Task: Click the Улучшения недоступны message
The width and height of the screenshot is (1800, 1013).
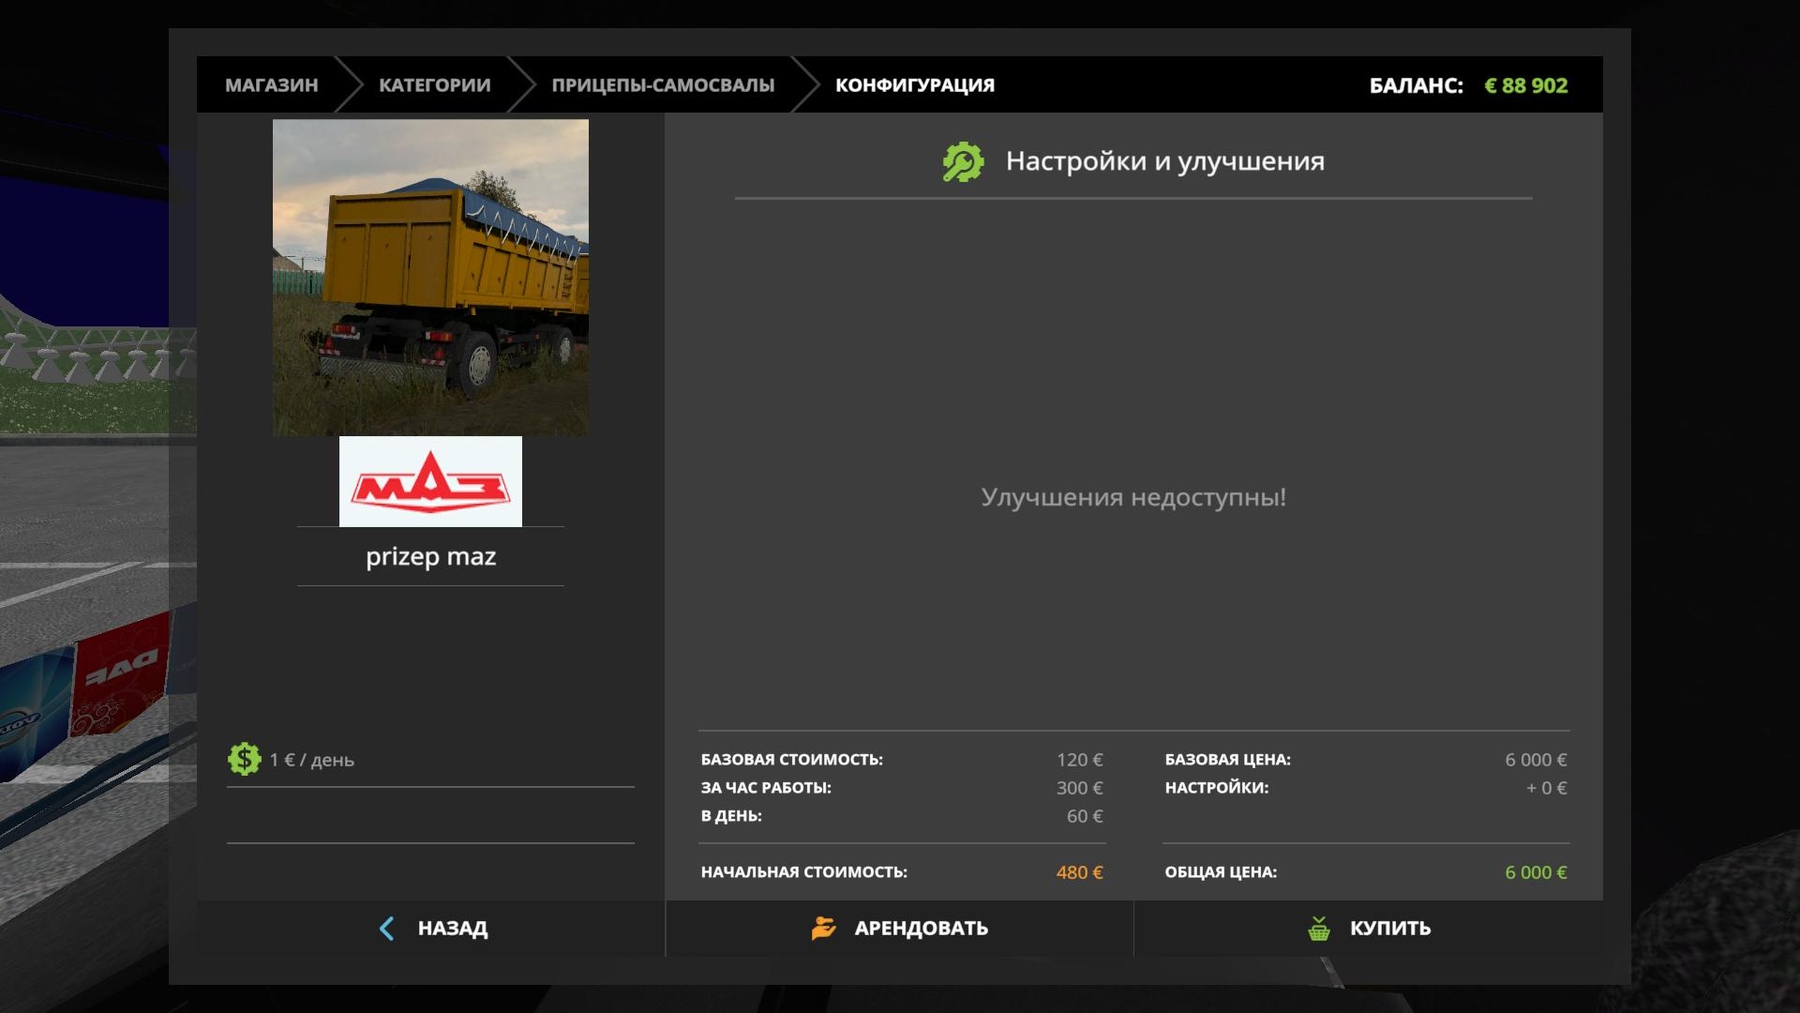Action: coord(1133,497)
